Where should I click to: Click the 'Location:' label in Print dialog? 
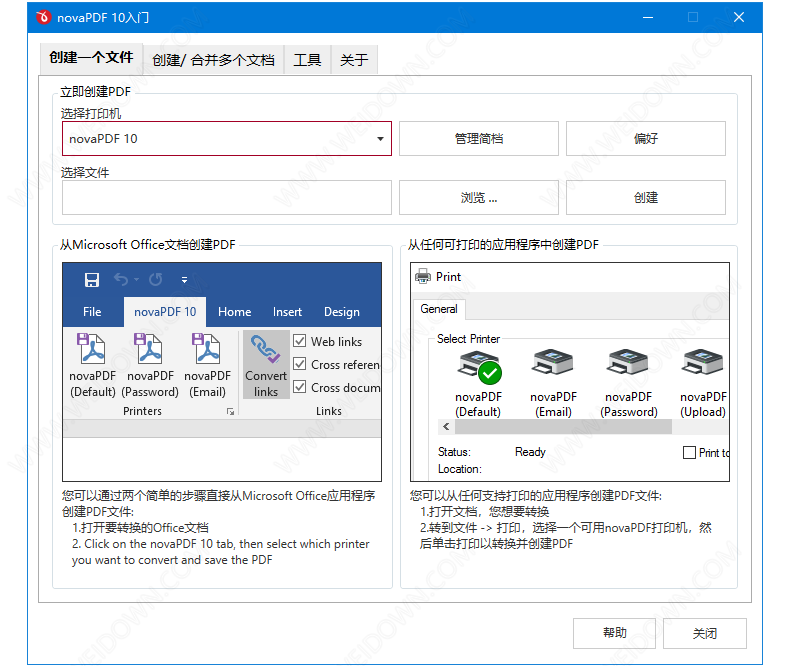click(x=459, y=469)
